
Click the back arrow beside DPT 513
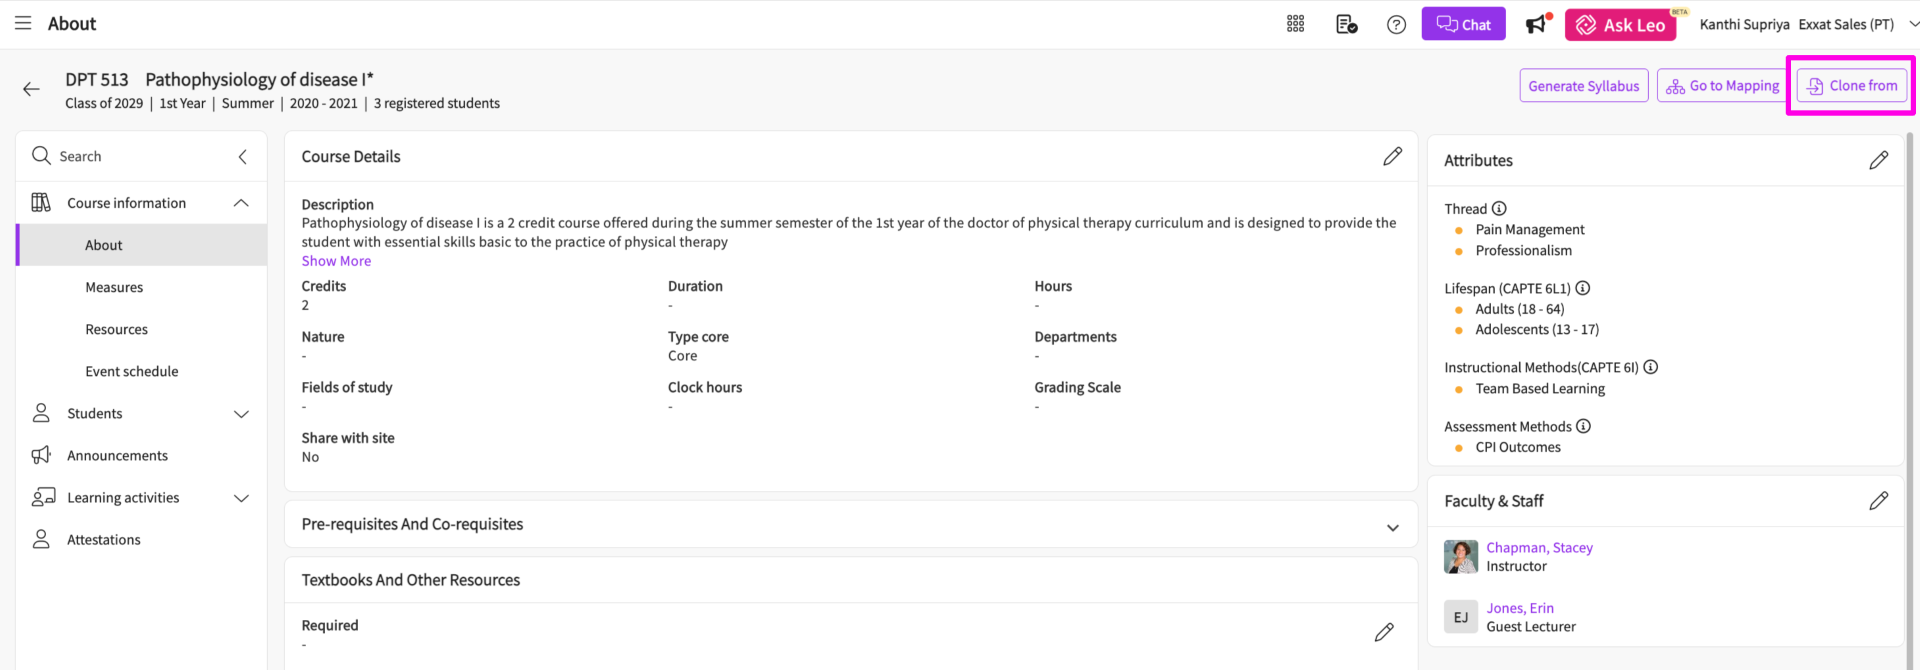[32, 89]
